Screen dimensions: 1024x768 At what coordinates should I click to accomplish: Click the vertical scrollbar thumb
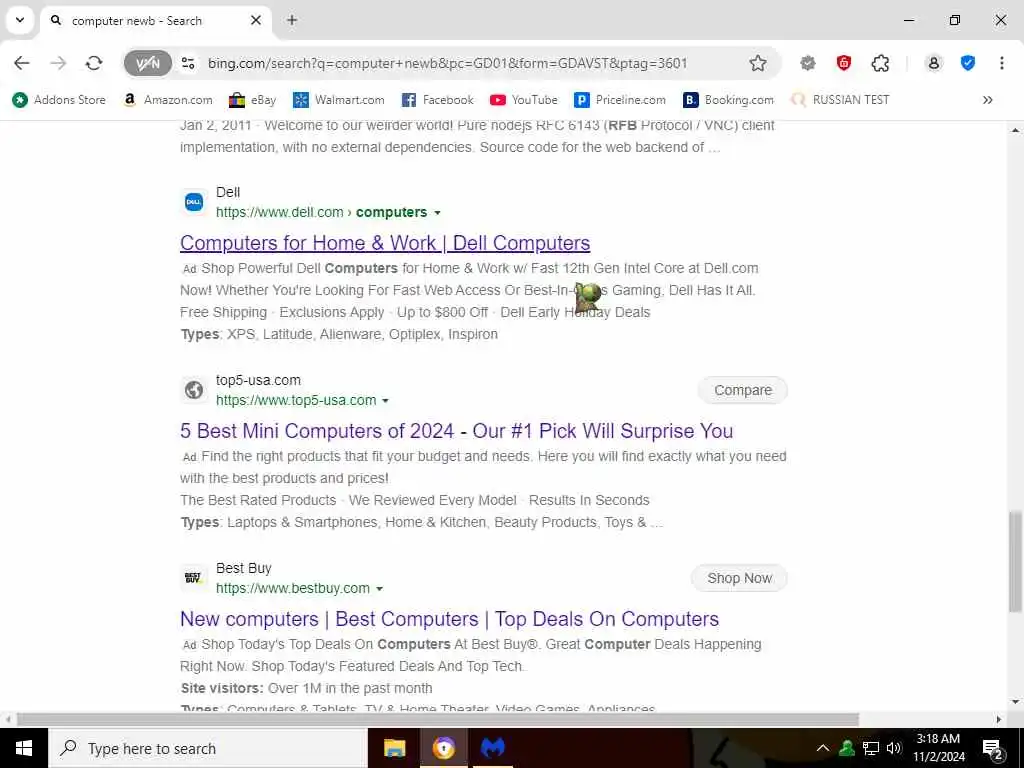coord(1015,562)
